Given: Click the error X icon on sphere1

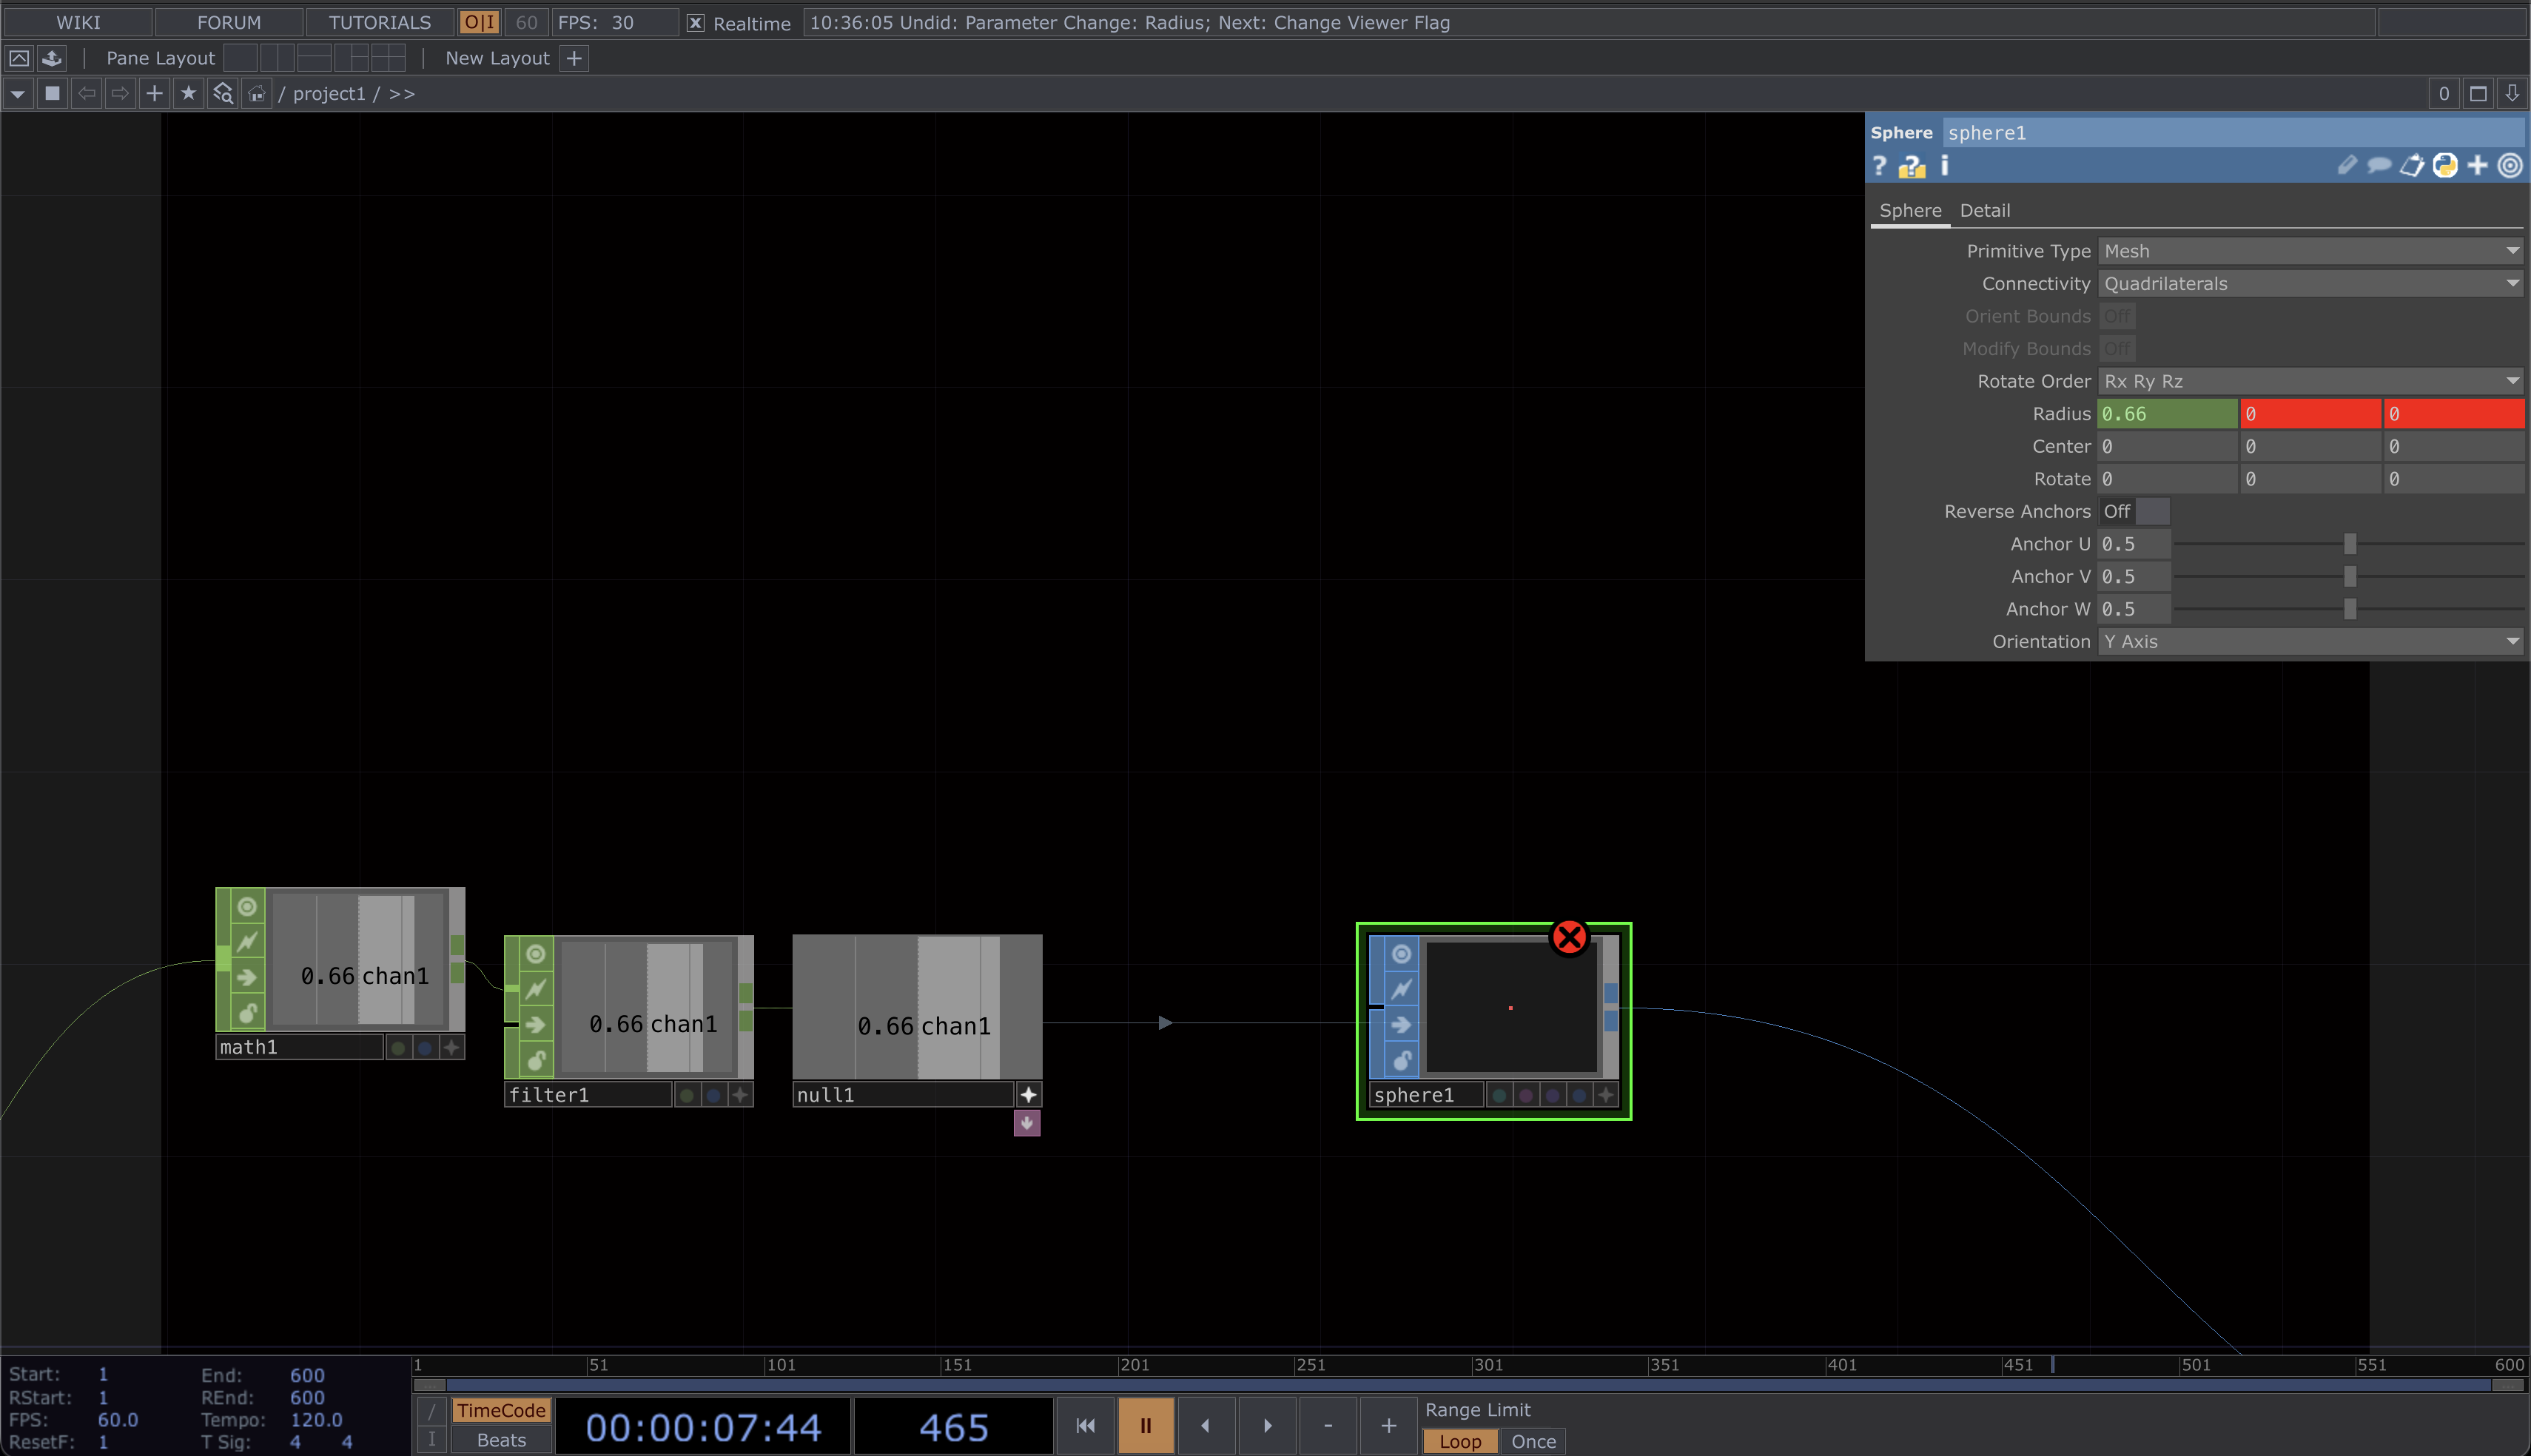Looking at the screenshot, I should click(x=1568, y=937).
